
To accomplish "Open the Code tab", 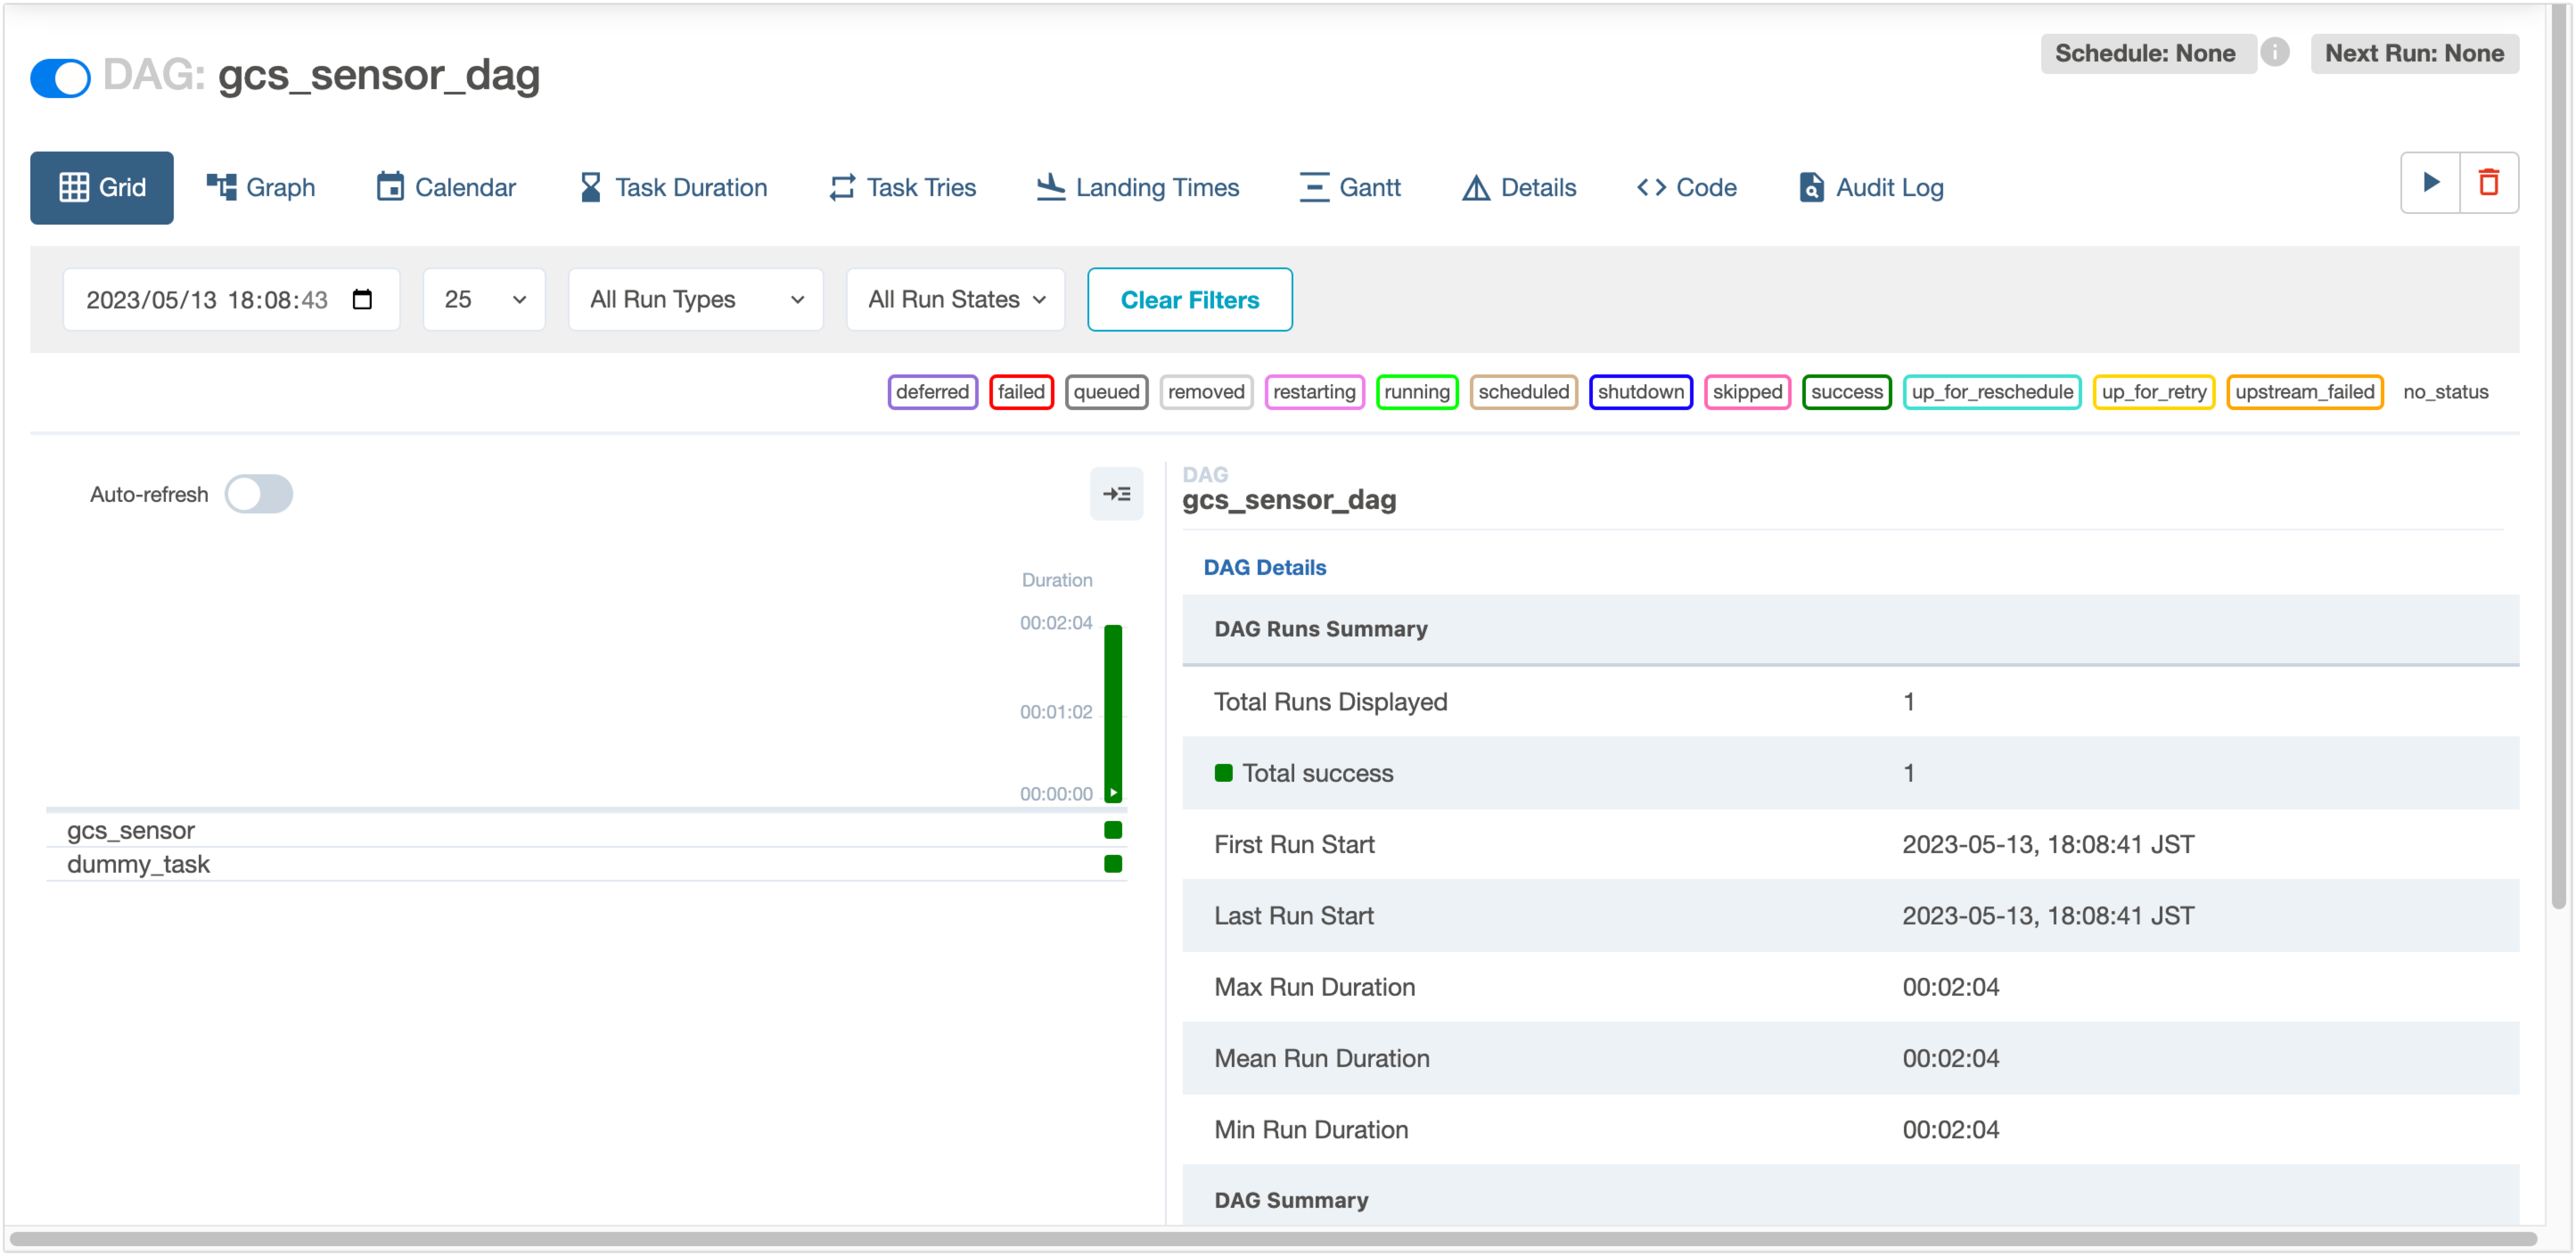I will pos(1687,187).
